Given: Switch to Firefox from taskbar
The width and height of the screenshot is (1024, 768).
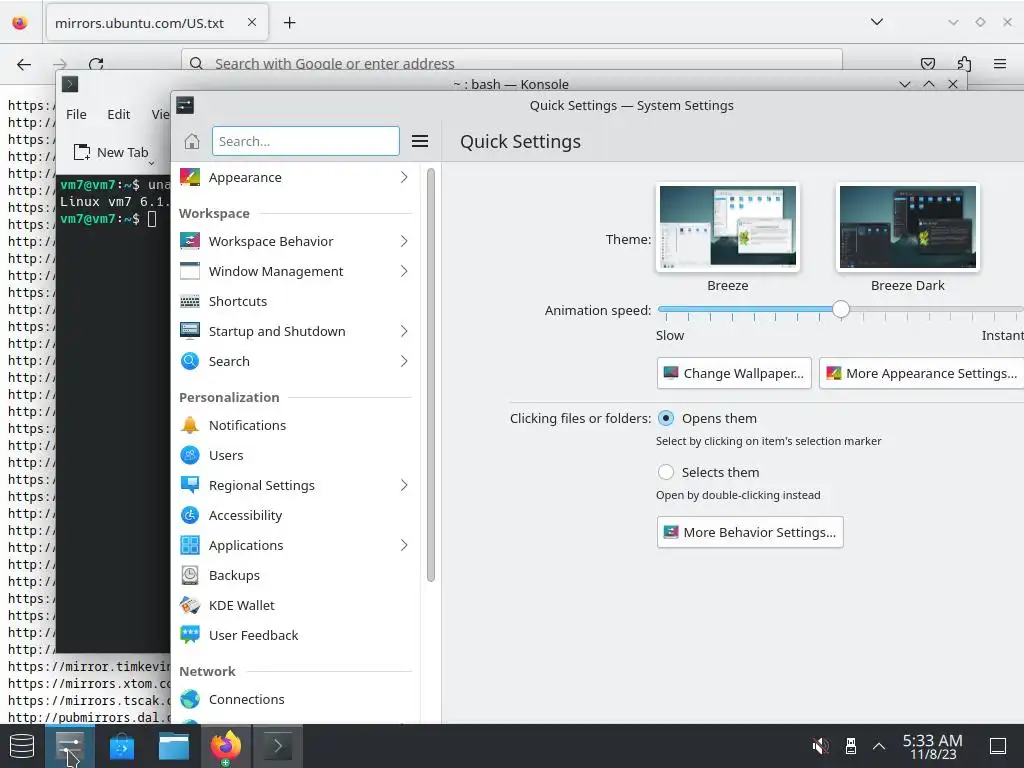Looking at the screenshot, I should [225, 746].
